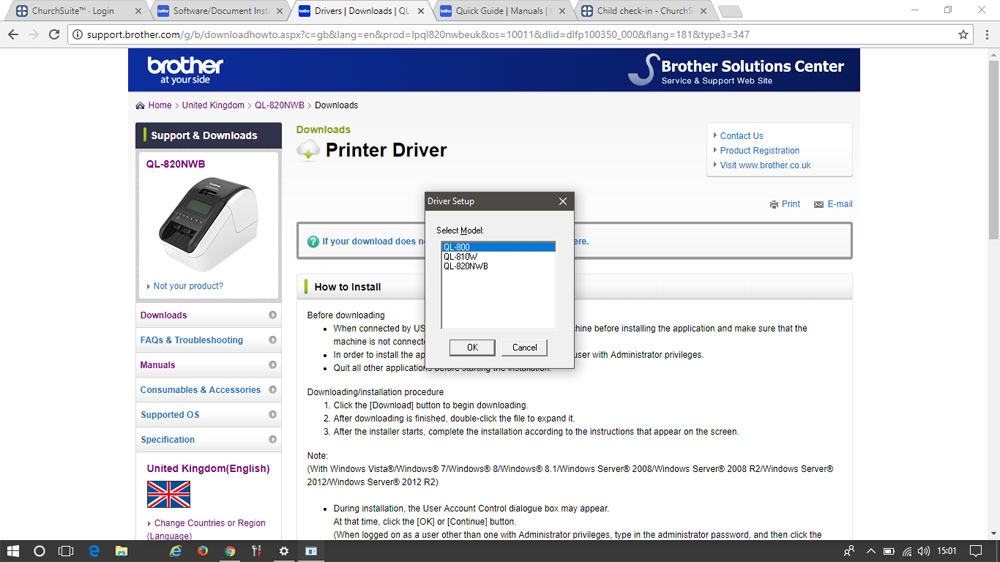Click the browser address bar URL
This screenshot has height=562, width=1000.
click(x=418, y=34)
